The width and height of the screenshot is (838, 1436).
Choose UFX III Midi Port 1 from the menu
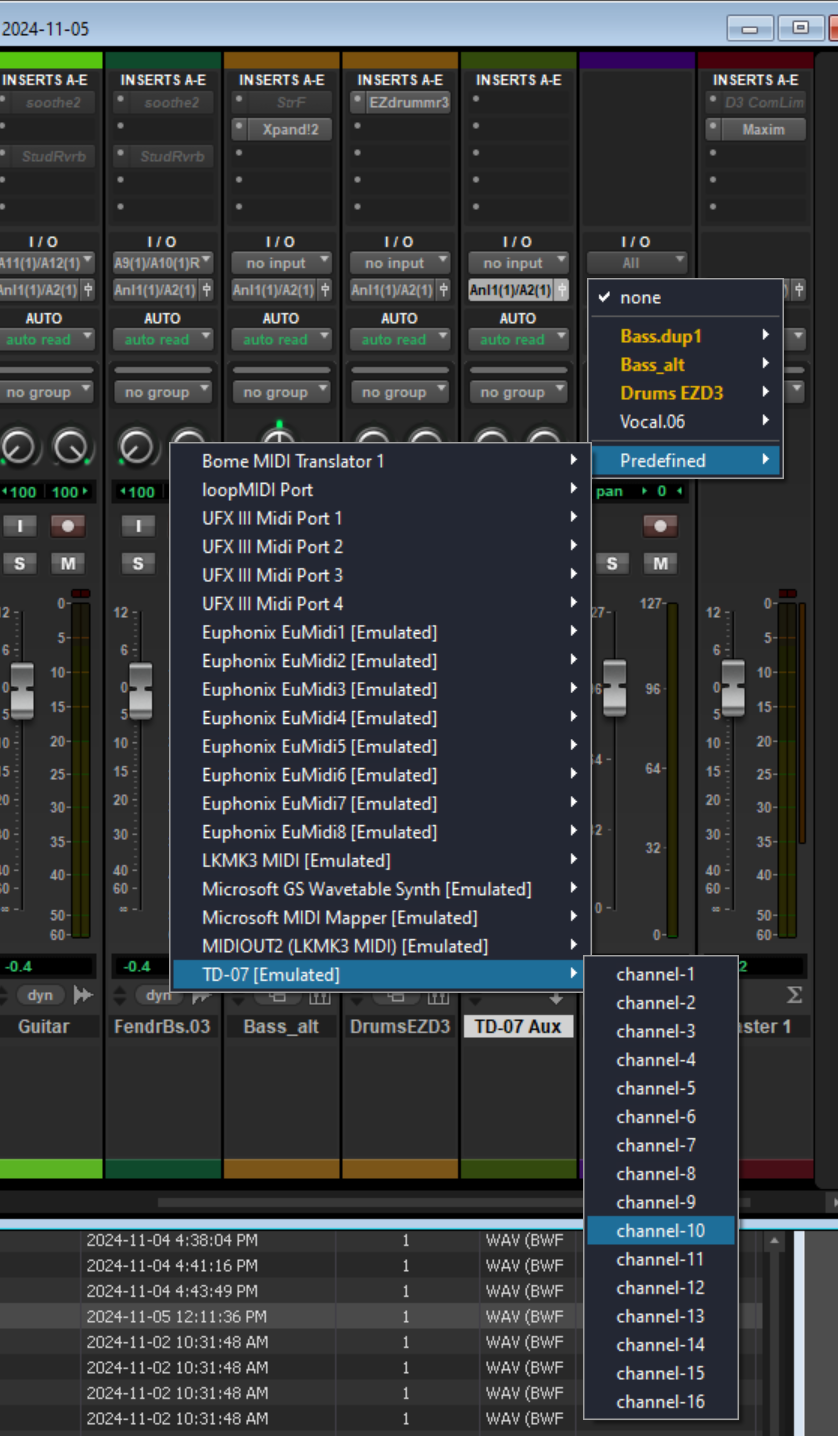pyautogui.click(x=272, y=518)
